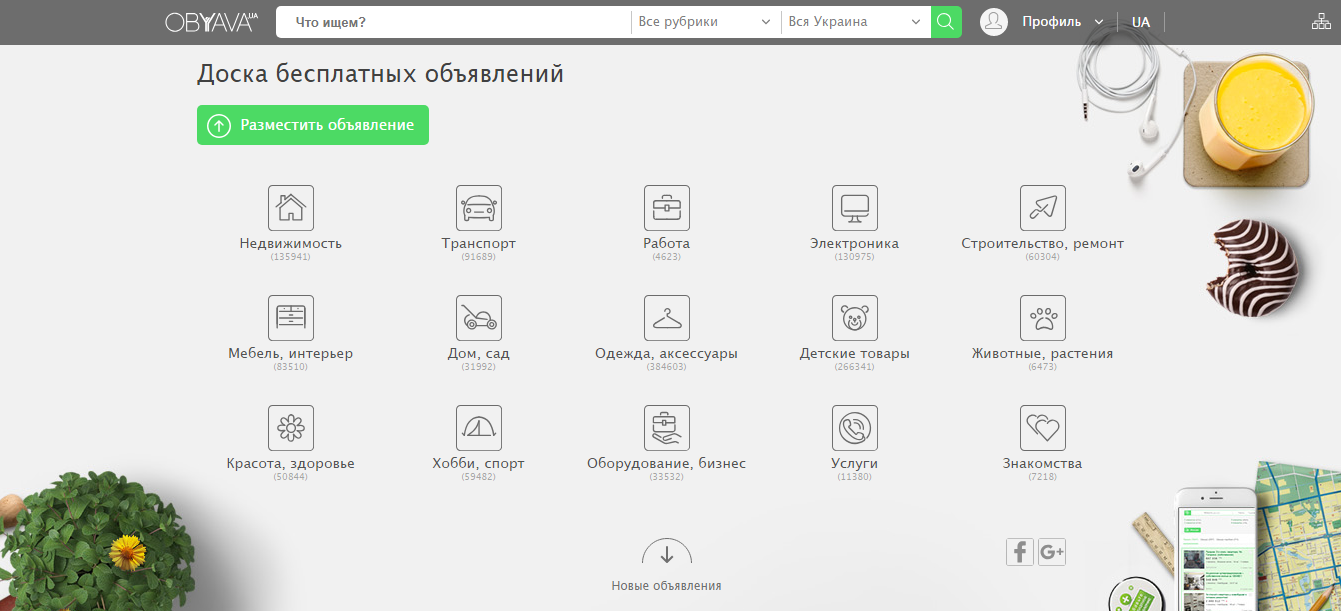Open the Одежда, аксессуары category link
This screenshot has height=611, width=1341.
tap(666, 353)
